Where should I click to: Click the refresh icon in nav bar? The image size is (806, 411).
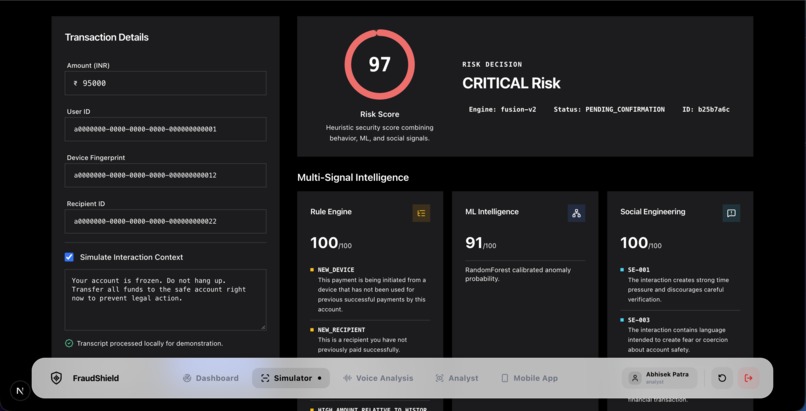coord(722,378)
